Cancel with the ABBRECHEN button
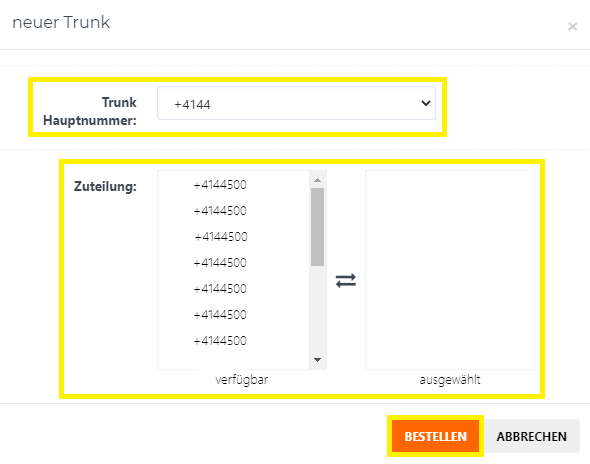 [531, 436]
